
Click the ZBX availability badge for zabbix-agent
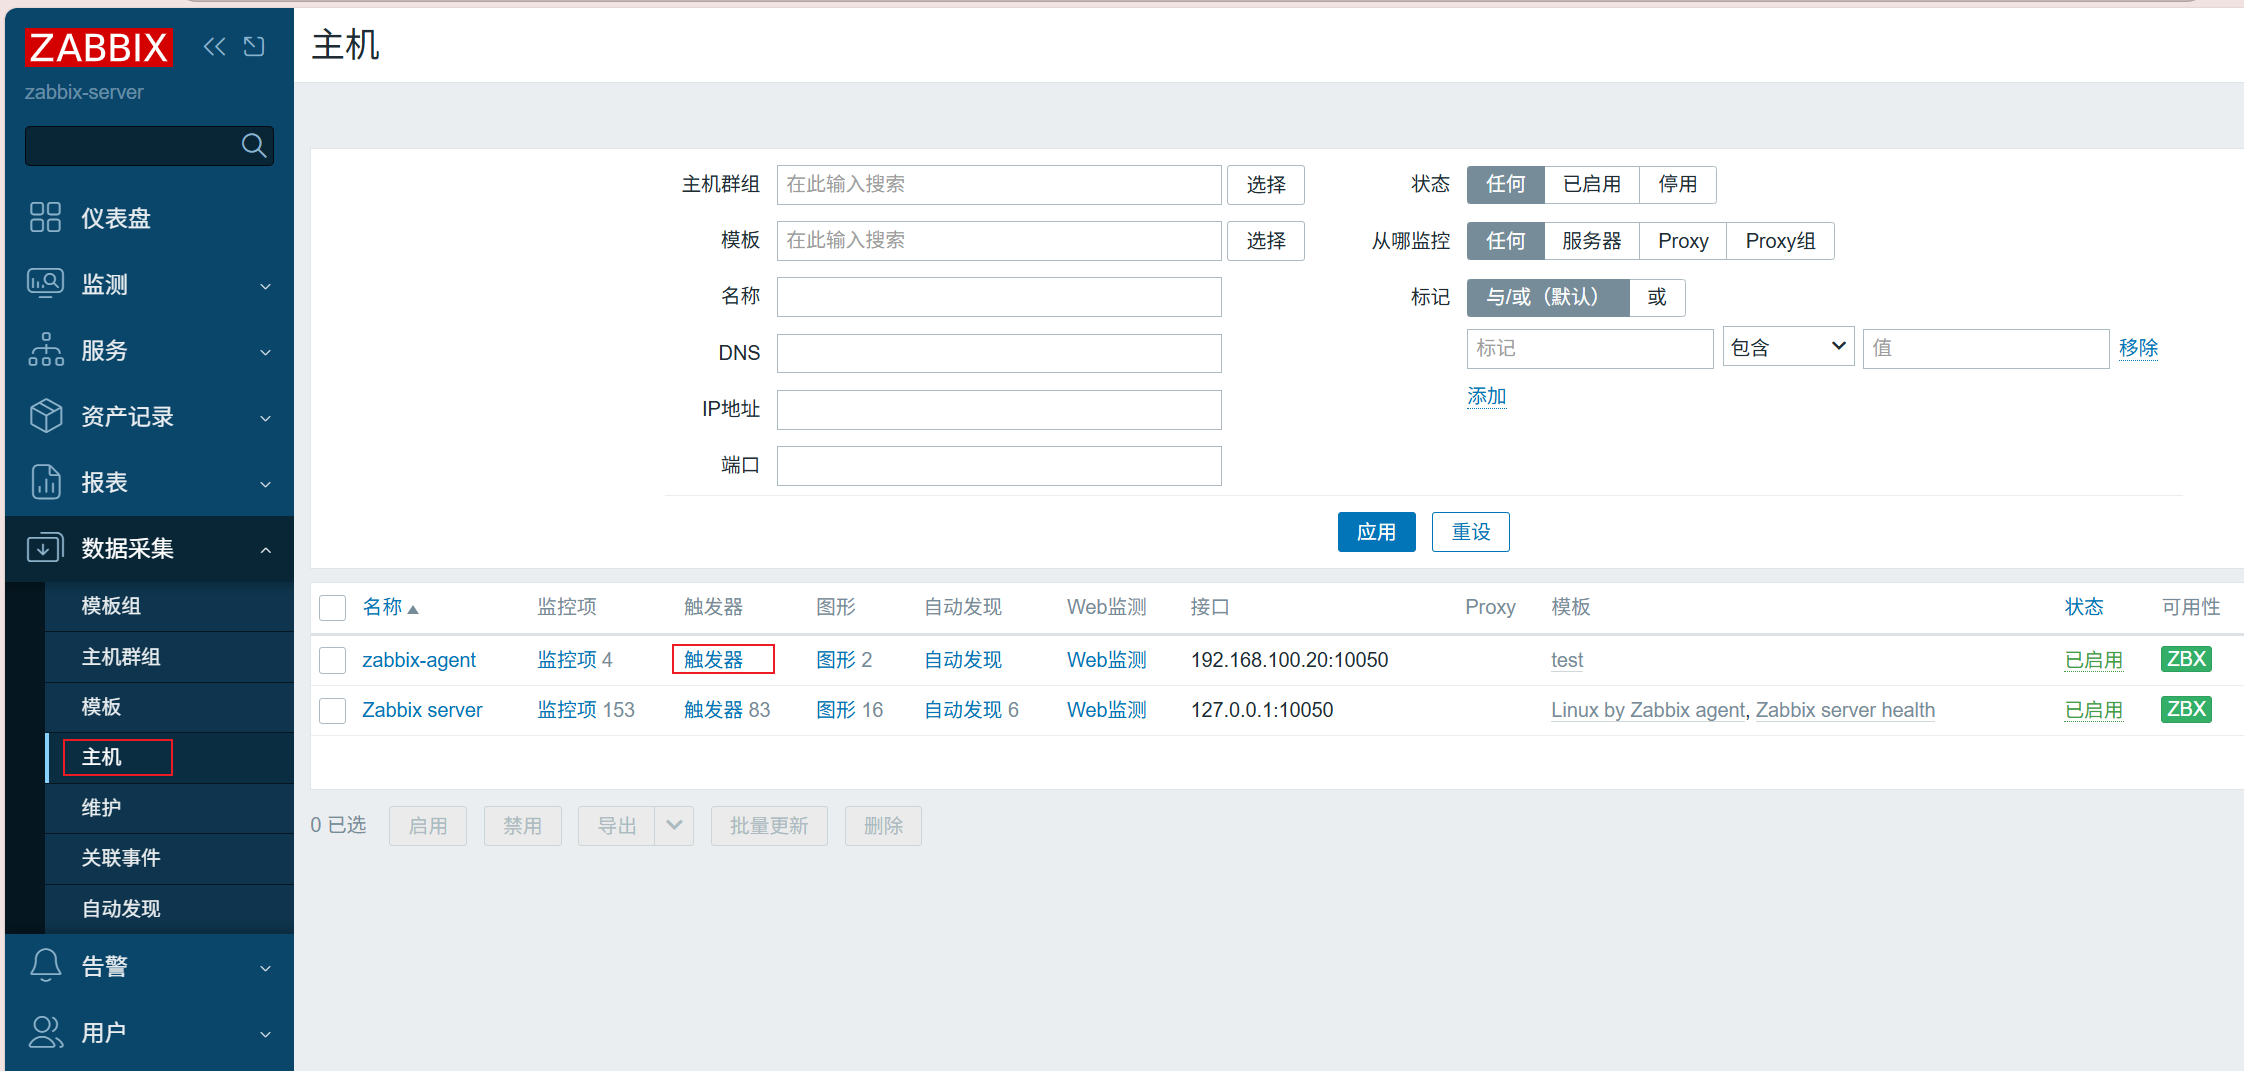2186,659
